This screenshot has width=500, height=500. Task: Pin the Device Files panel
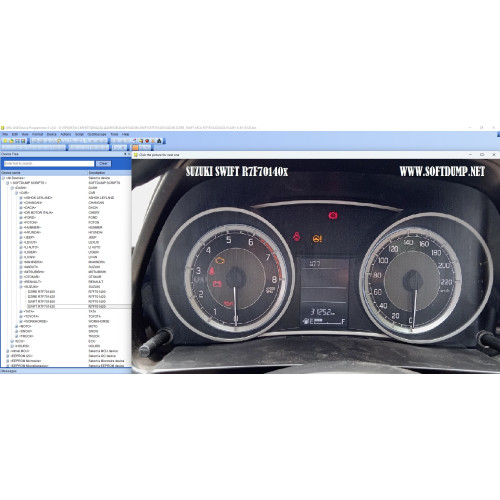tap(125, 154)
